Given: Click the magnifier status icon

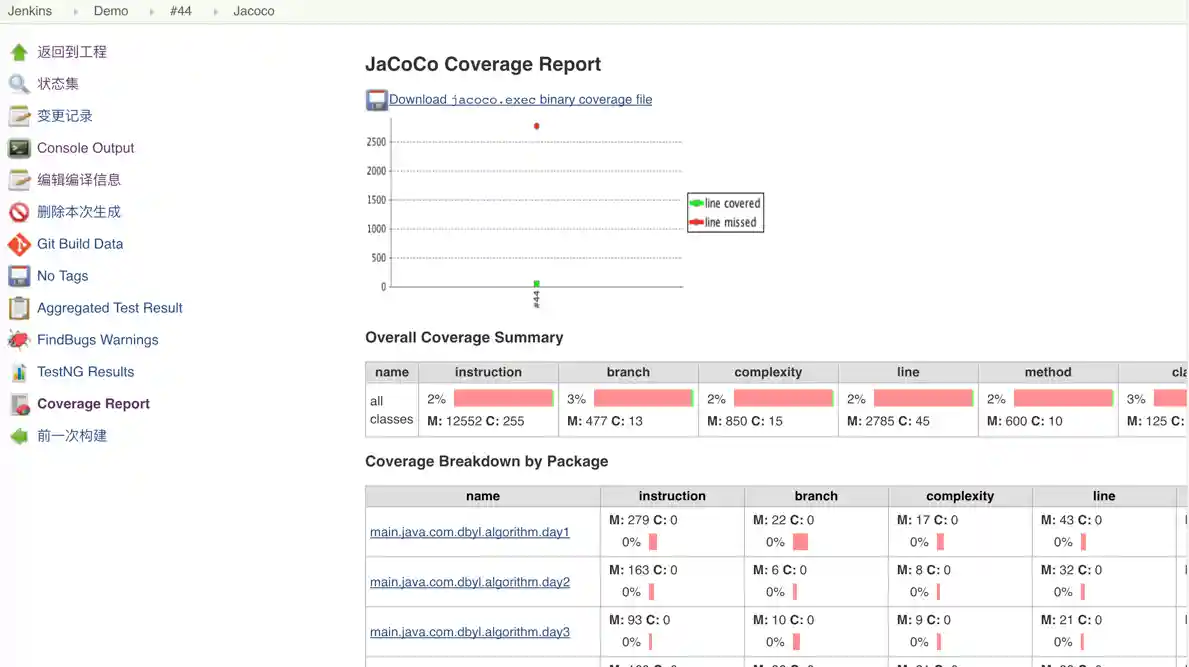Looking at the screenshot, I should [x=19, y=84].
